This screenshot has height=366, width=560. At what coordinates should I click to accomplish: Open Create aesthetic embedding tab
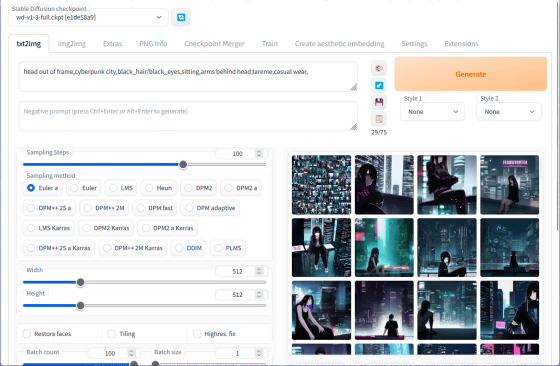coord(340,44)
